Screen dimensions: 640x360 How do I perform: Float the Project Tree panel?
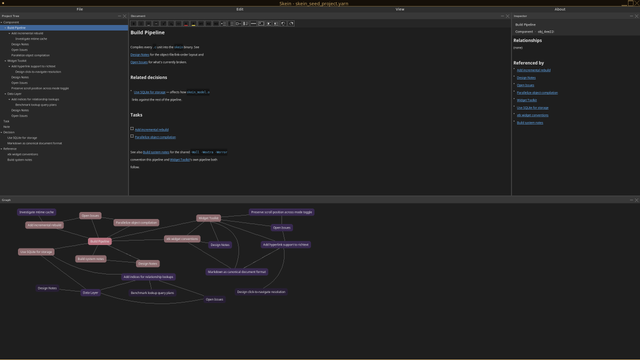pyautogui.click(x=120, y=16)
